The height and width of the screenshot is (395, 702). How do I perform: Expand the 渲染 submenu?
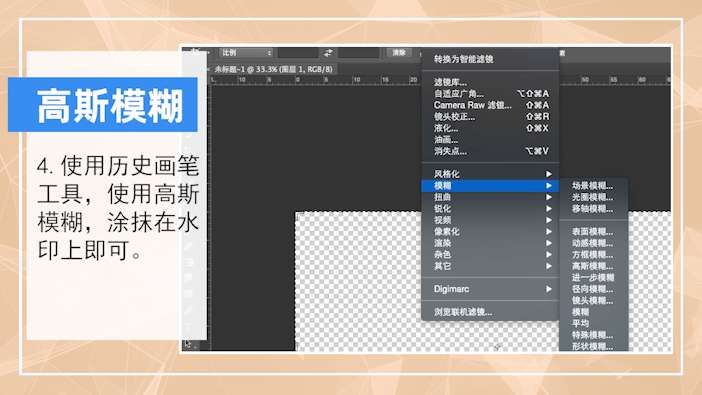tap(490, 243)
